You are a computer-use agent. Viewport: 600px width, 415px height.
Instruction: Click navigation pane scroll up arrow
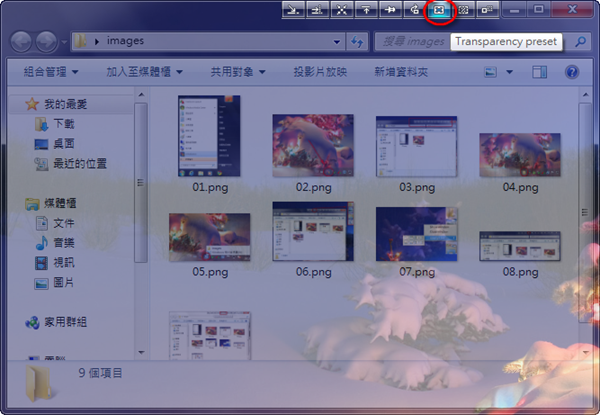(x=141, y=95)
